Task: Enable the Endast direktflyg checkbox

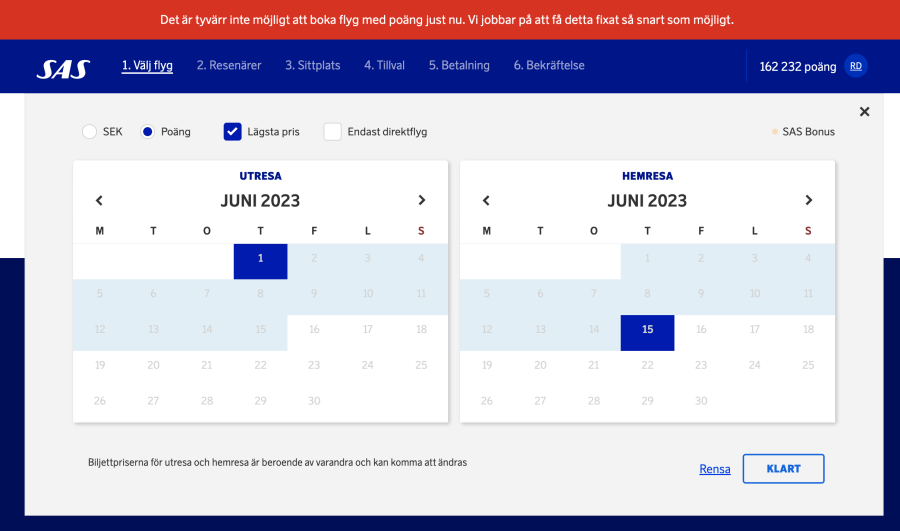Action: [333, 132]
